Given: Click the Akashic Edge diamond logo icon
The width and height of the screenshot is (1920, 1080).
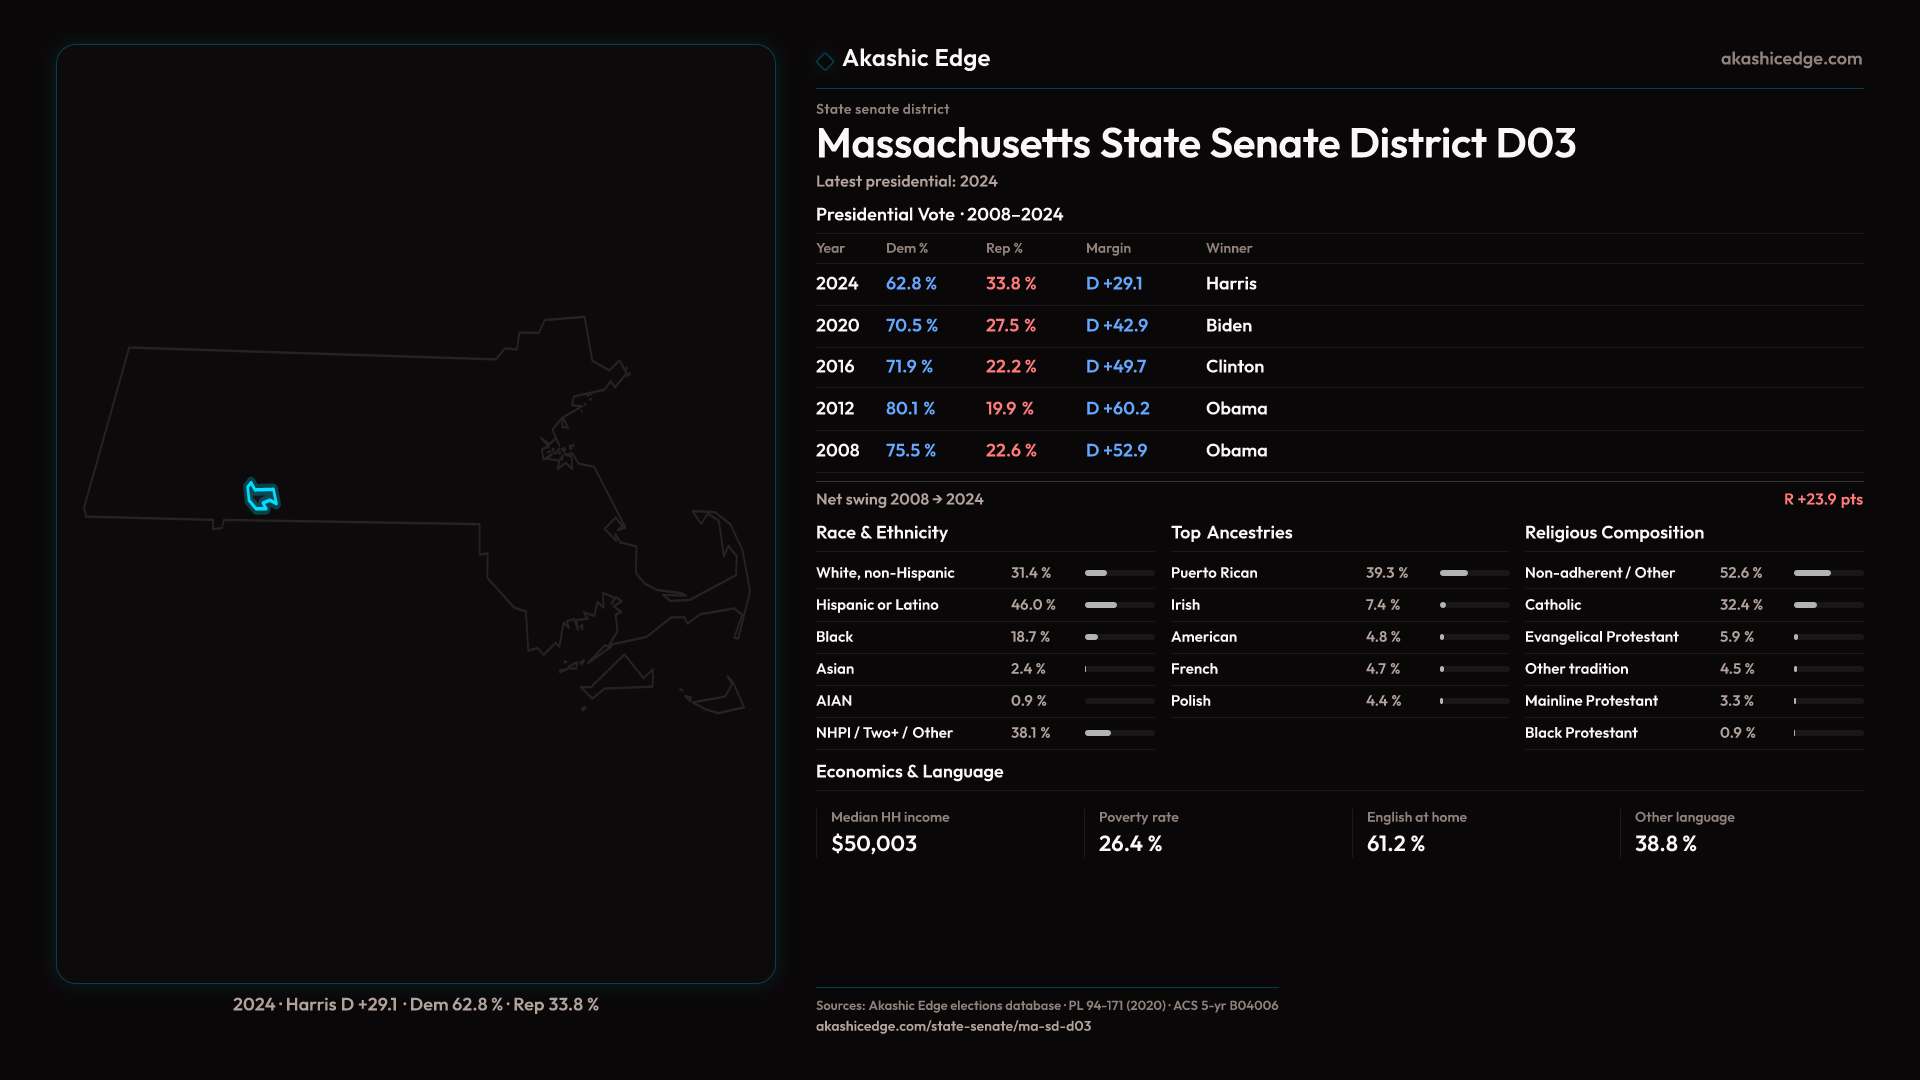Looking at the screenshot, I should [x=825, y=61].
